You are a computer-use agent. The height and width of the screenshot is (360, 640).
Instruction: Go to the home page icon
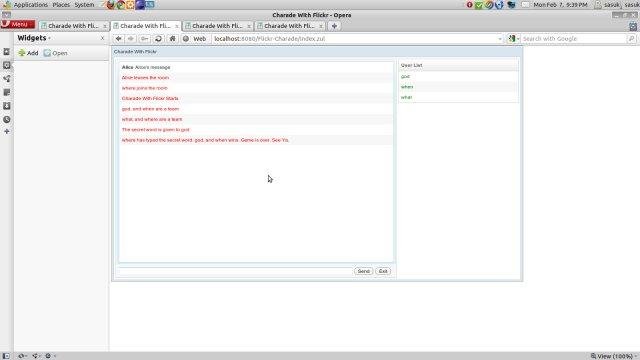(173, 39)
